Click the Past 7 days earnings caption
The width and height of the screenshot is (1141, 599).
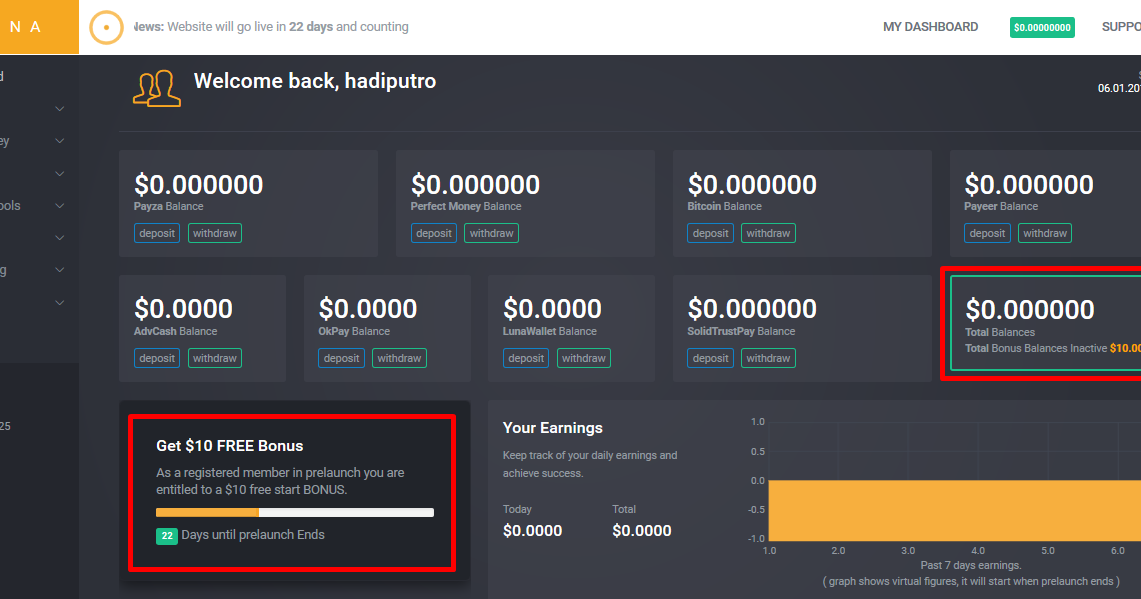pos(971,565)
